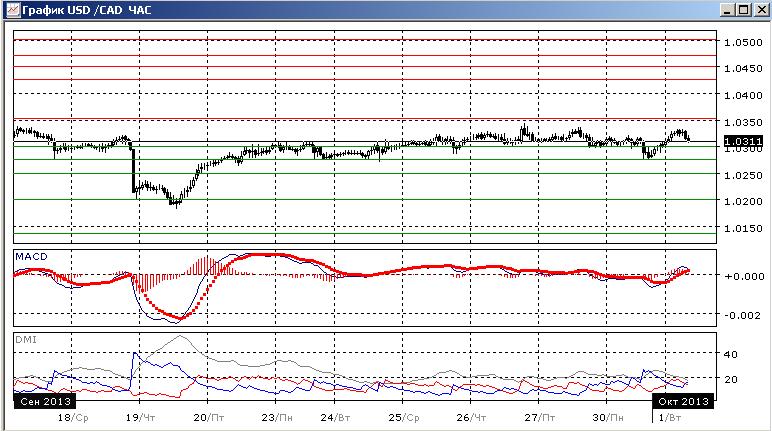Click the 25/Ср date label
This screenshot has width=772, height=431.
click(404, 418)
